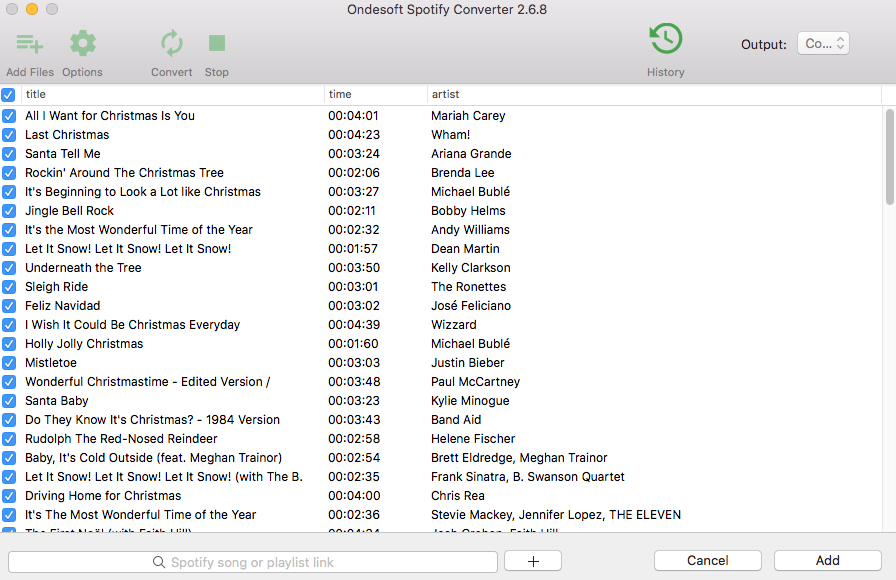Click artist Chris Rea
Screen dimensions: 896x580
coord(458,495)
